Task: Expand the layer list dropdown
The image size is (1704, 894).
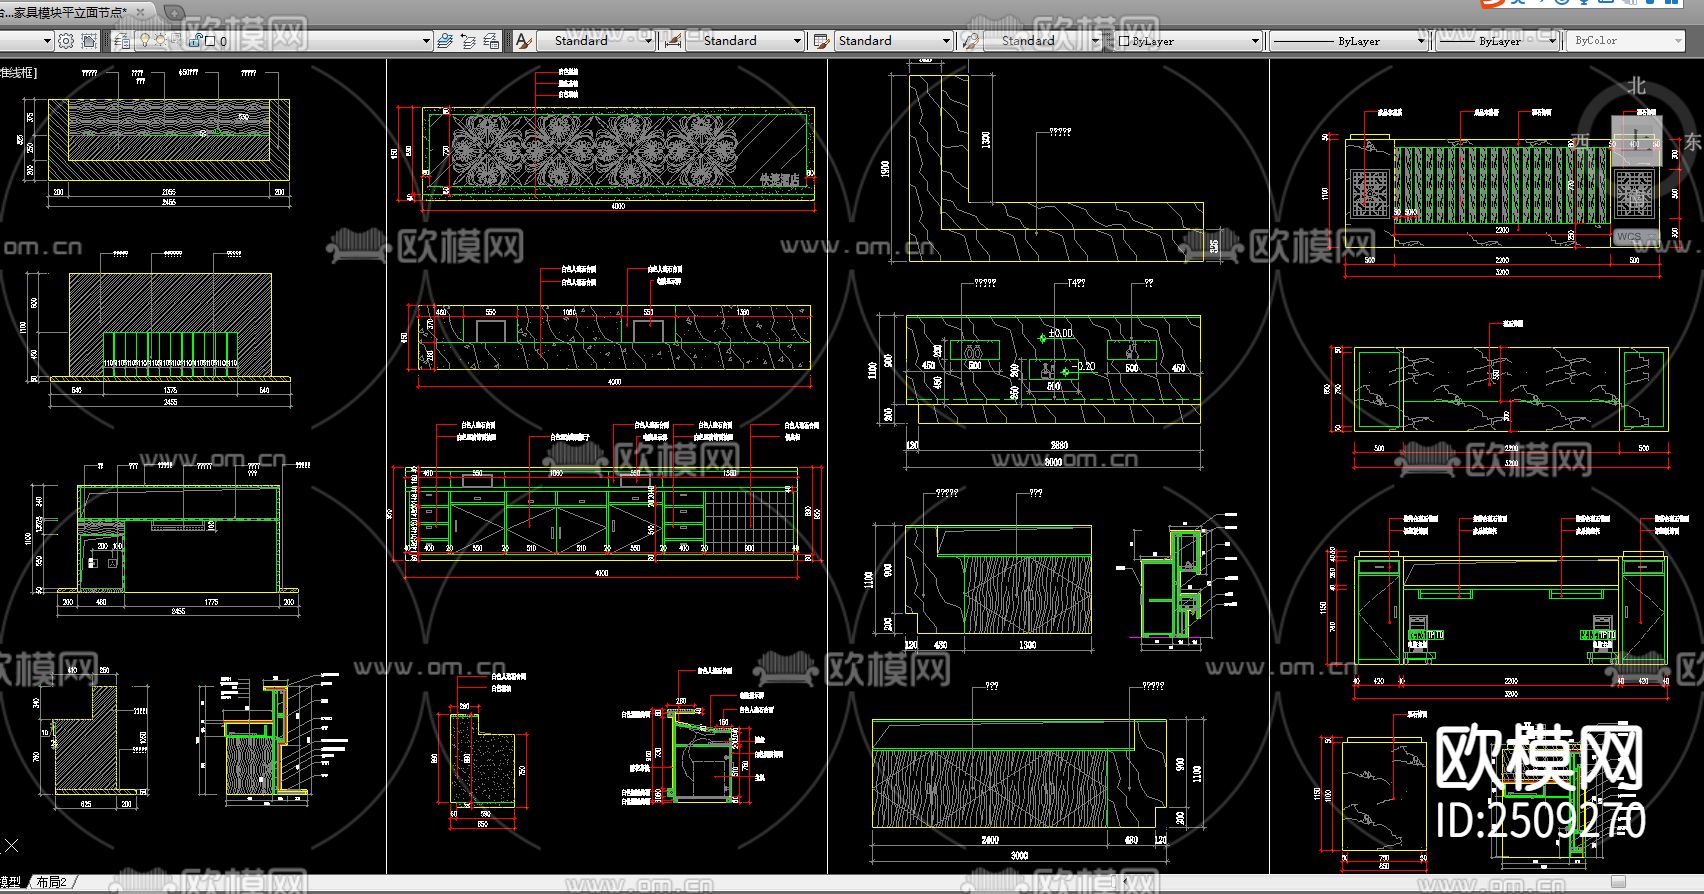Action: coord(426,41)
